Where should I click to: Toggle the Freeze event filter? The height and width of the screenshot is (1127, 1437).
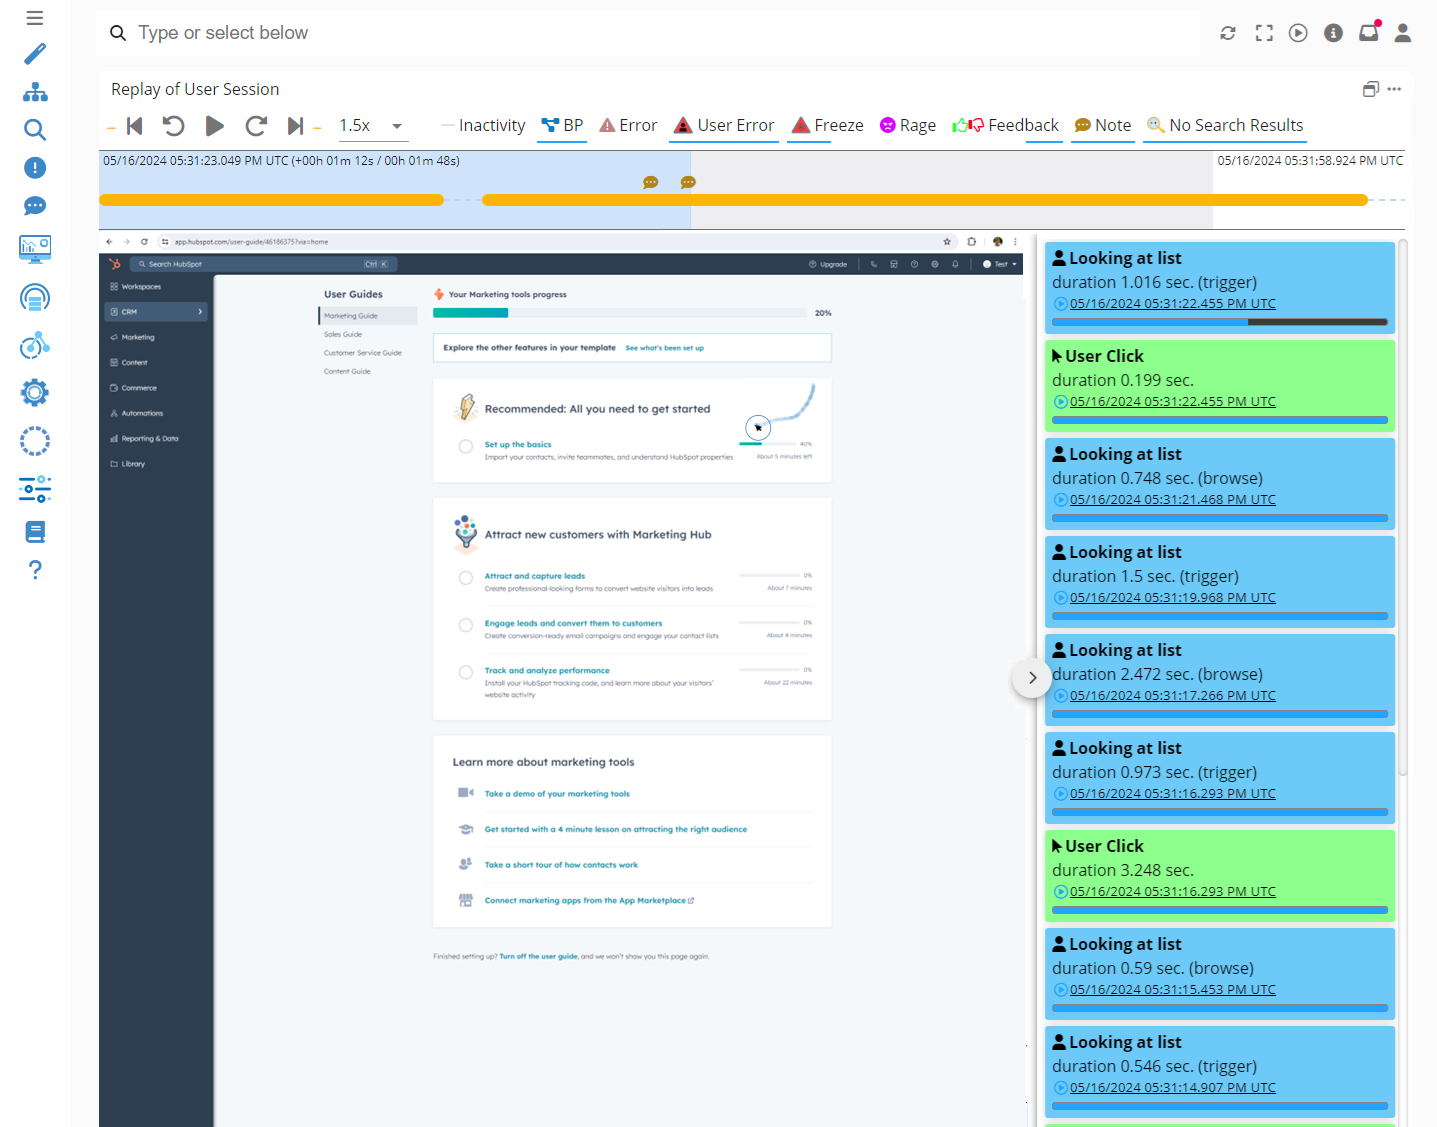click(x=827, y=125)
